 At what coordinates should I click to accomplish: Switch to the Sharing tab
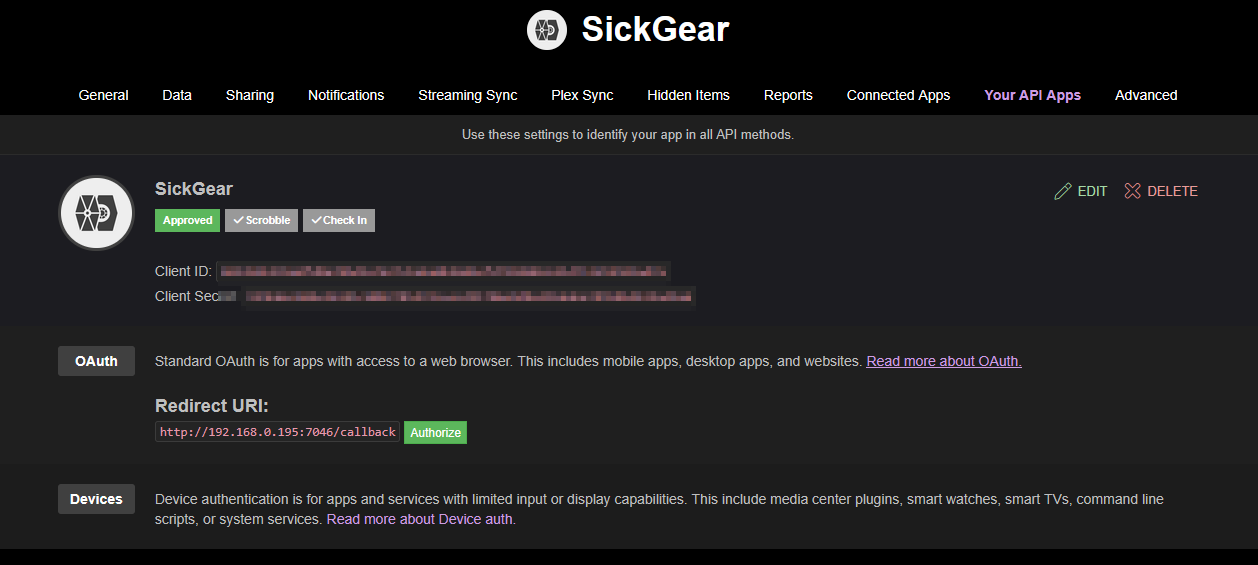point(250,95)
